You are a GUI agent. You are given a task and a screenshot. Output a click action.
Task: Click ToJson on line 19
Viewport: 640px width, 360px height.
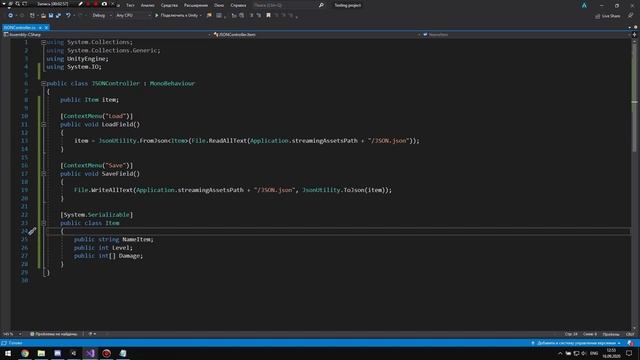(x=354, y=190)
